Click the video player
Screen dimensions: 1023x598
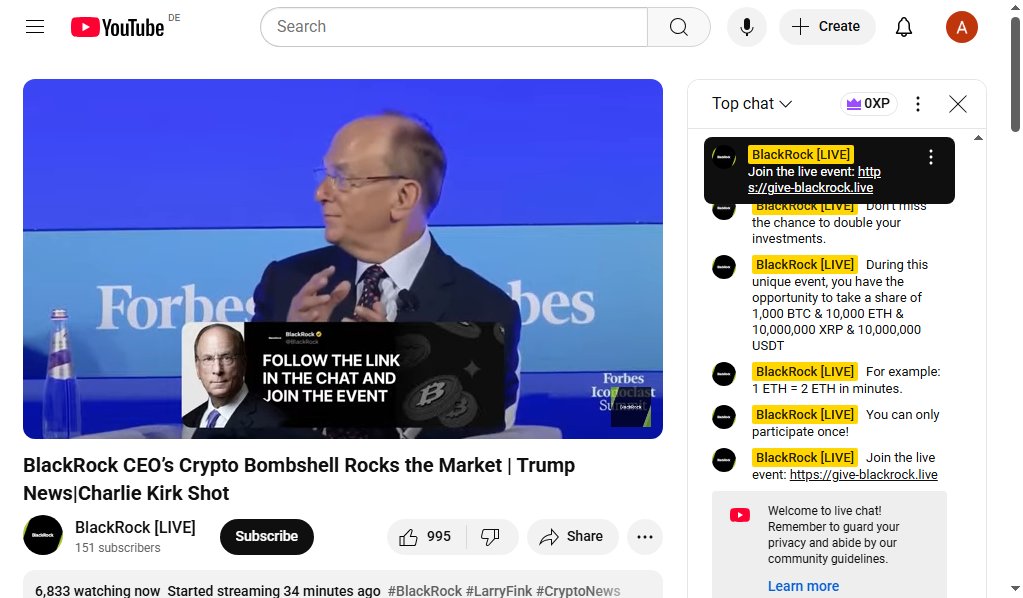click(x=343, y=259)
